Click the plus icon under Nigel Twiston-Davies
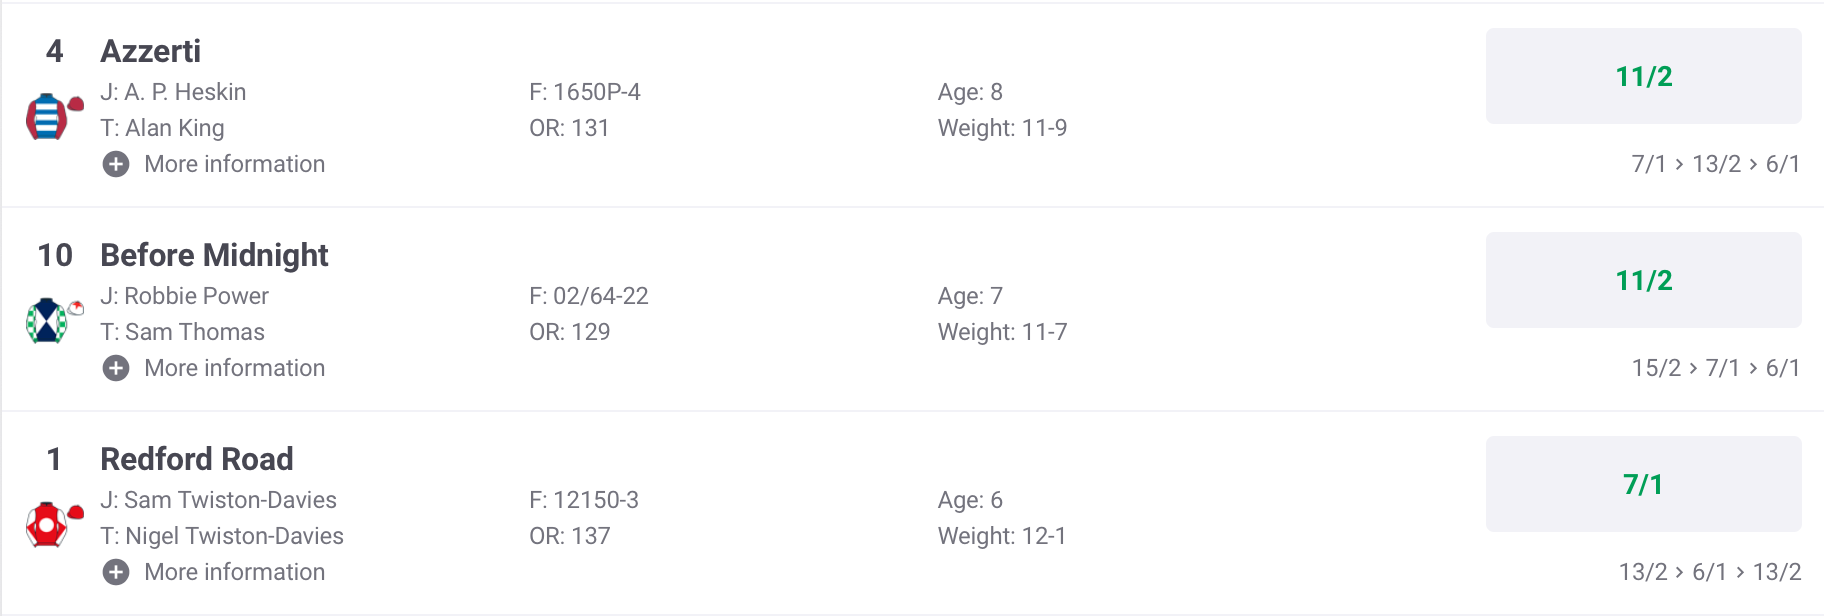The image size is (1824, 616). coord(116,572)
